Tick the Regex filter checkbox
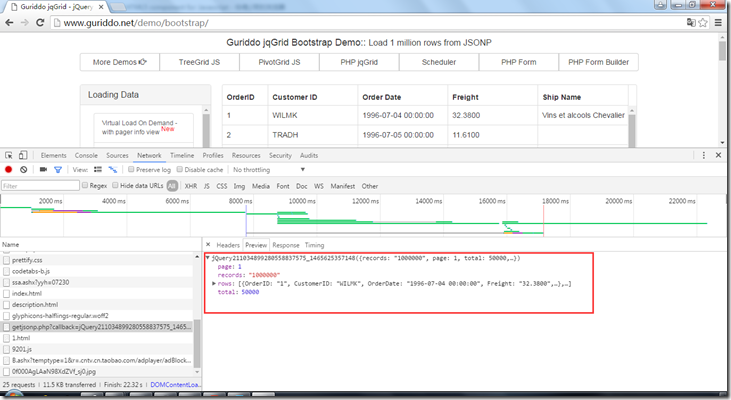 click(84, 185)
